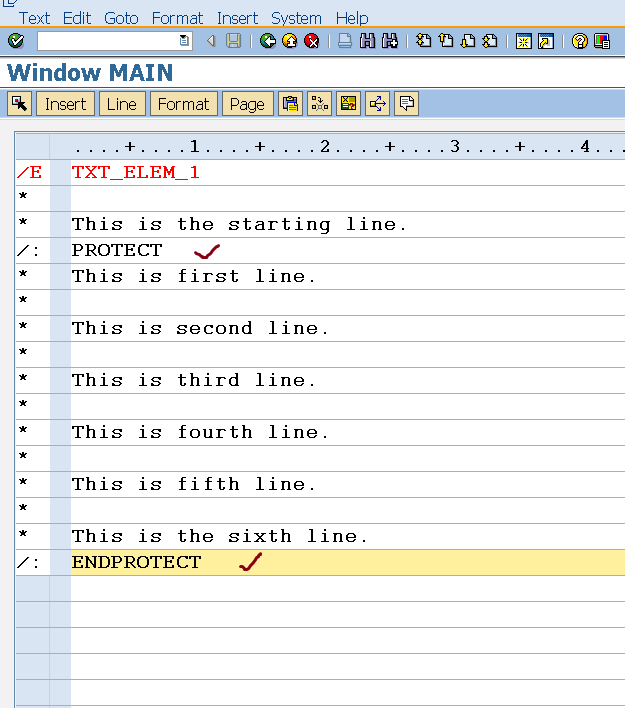
Task: Click the Format button in editor toolbar
Action: (184, 104)
